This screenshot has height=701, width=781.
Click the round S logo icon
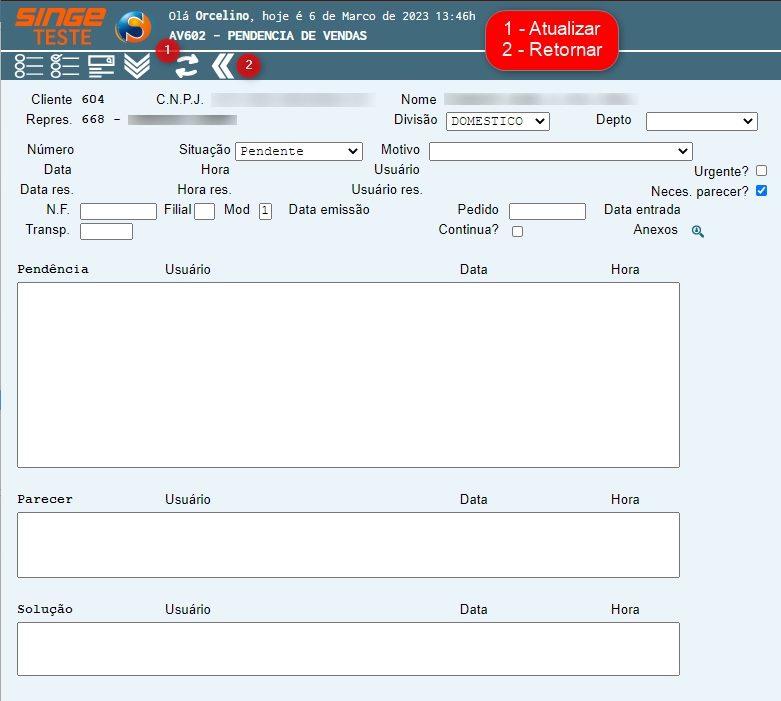[134, 28]
